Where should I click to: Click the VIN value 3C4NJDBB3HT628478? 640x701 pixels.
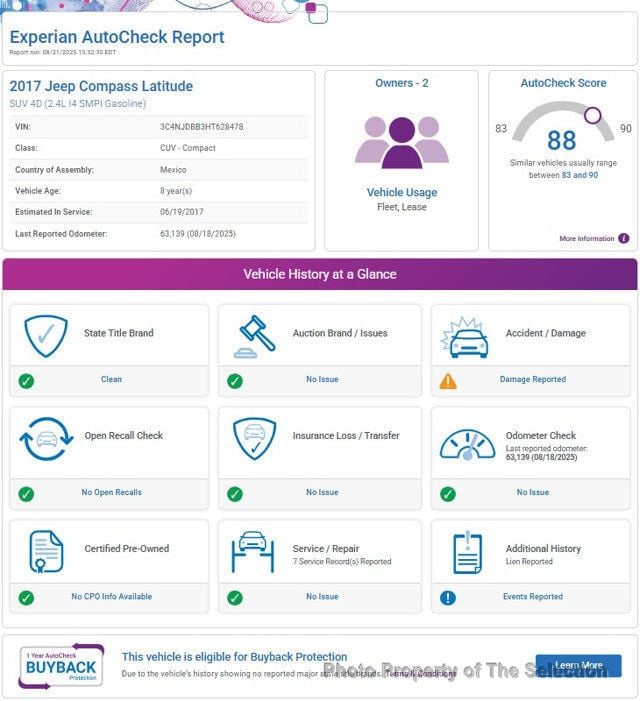[x=202, y=127]
